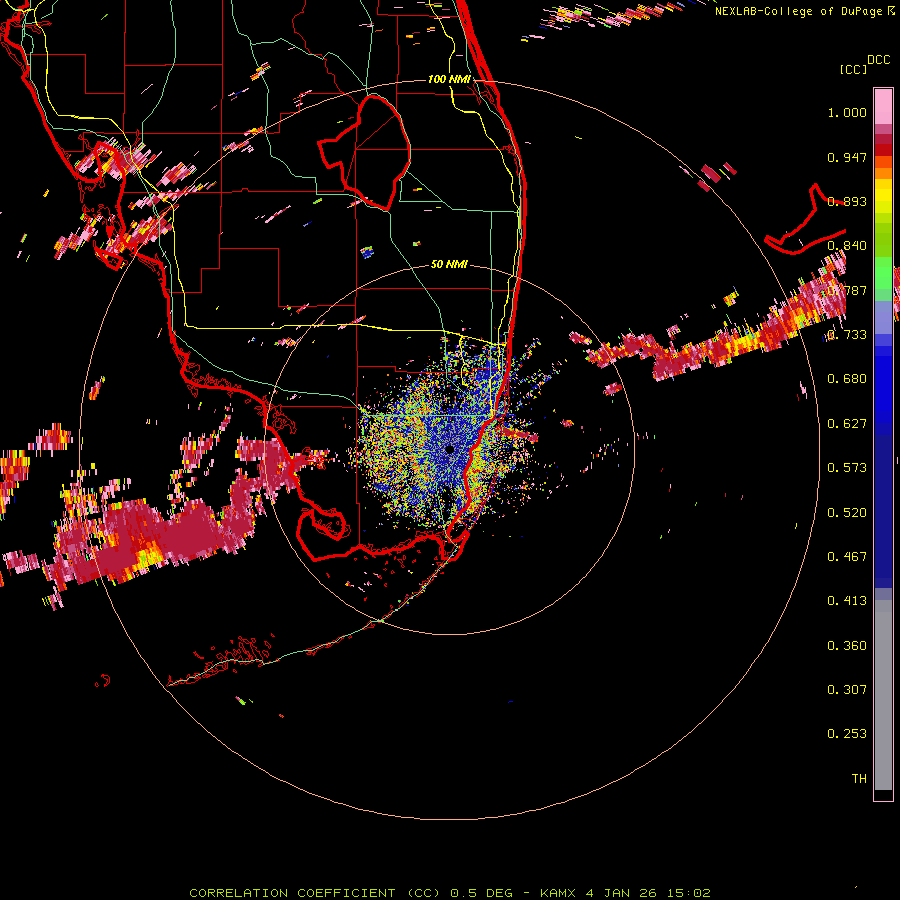Click the 0.360 scale value
Viewport: 900px width, 900px height.
847,646
